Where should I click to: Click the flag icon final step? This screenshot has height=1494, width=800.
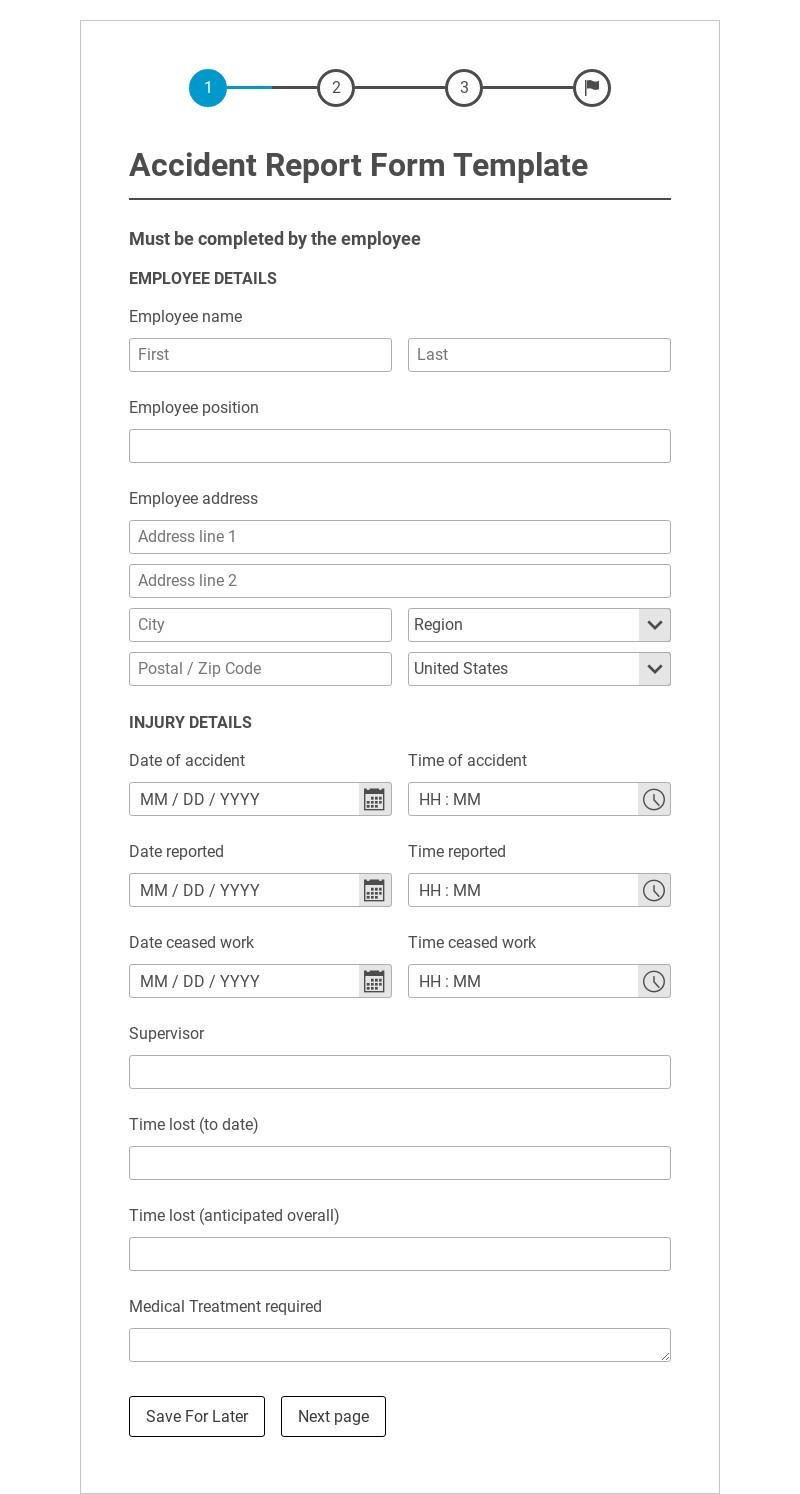592,88
